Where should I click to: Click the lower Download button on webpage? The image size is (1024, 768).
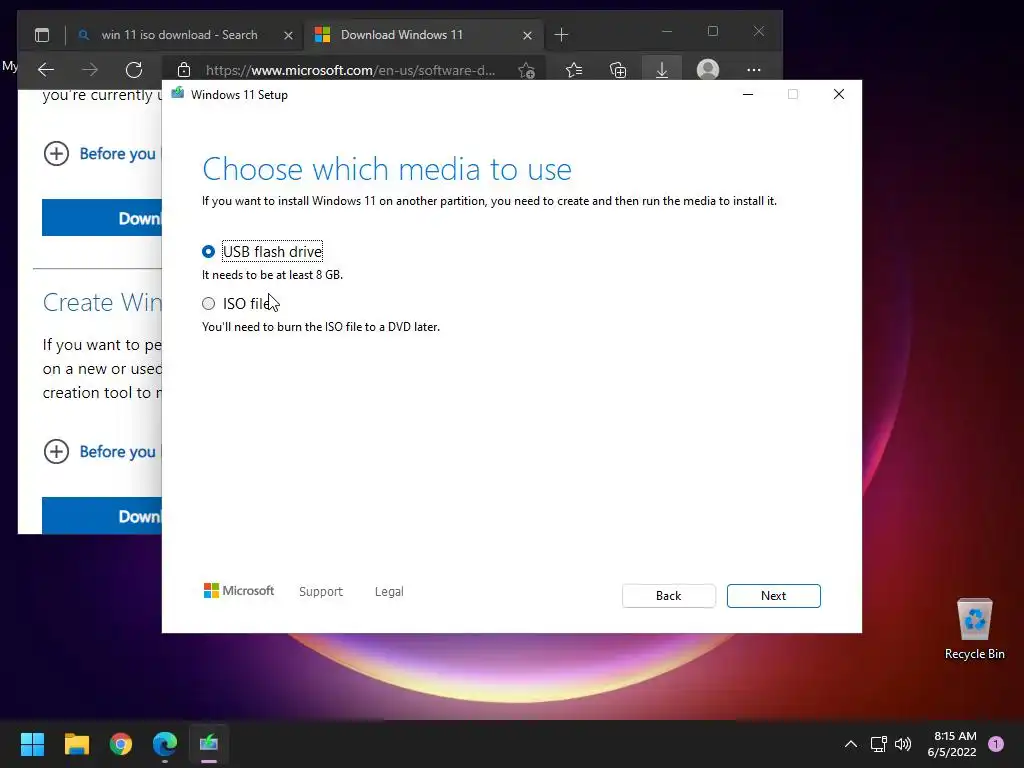(x=102, y=515)
